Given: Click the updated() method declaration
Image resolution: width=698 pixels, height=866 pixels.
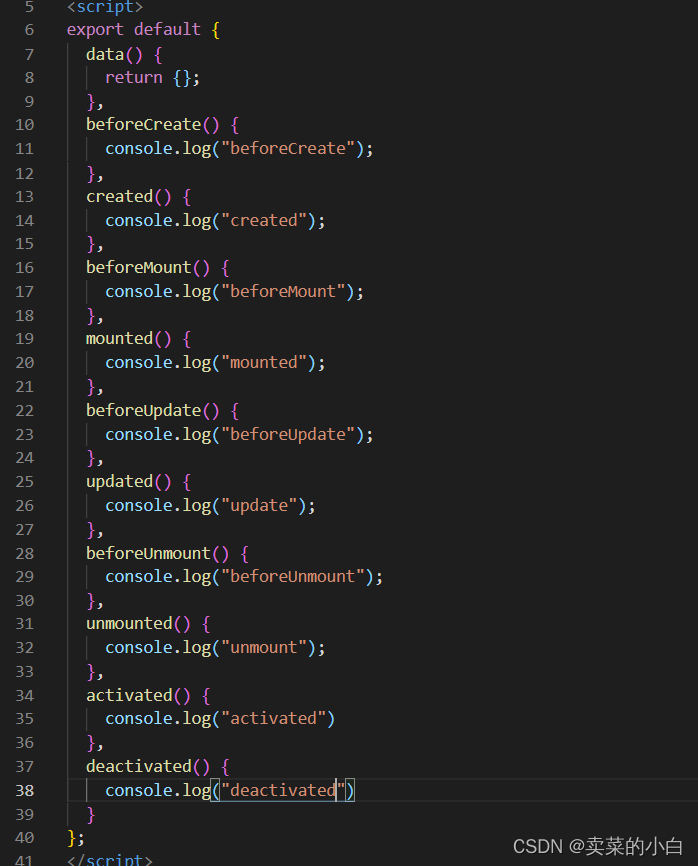Looking at the screenshot, I should point(139,482).
